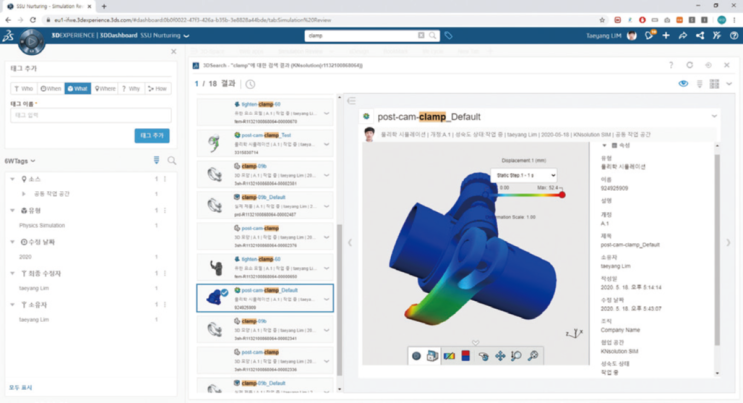Select the pan move tool
Image resolution: width=743 pixels, height=403 pixels.
(500, 356)
